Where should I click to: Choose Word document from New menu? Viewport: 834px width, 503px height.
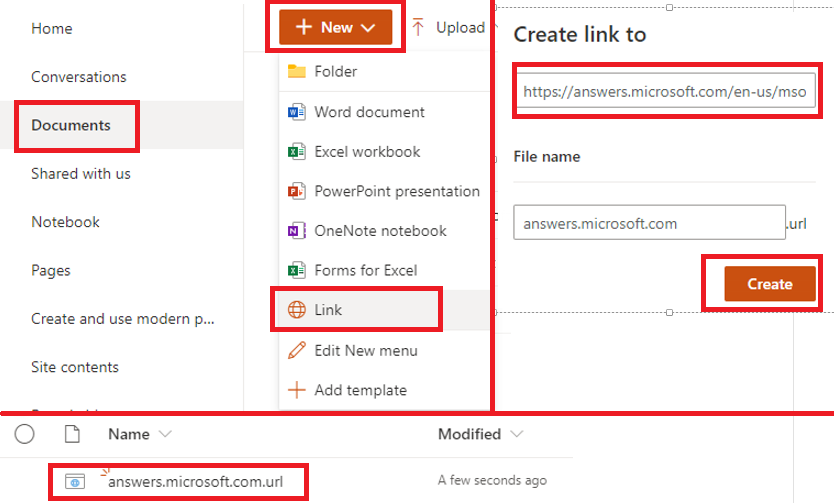click(x=384, y=112)
